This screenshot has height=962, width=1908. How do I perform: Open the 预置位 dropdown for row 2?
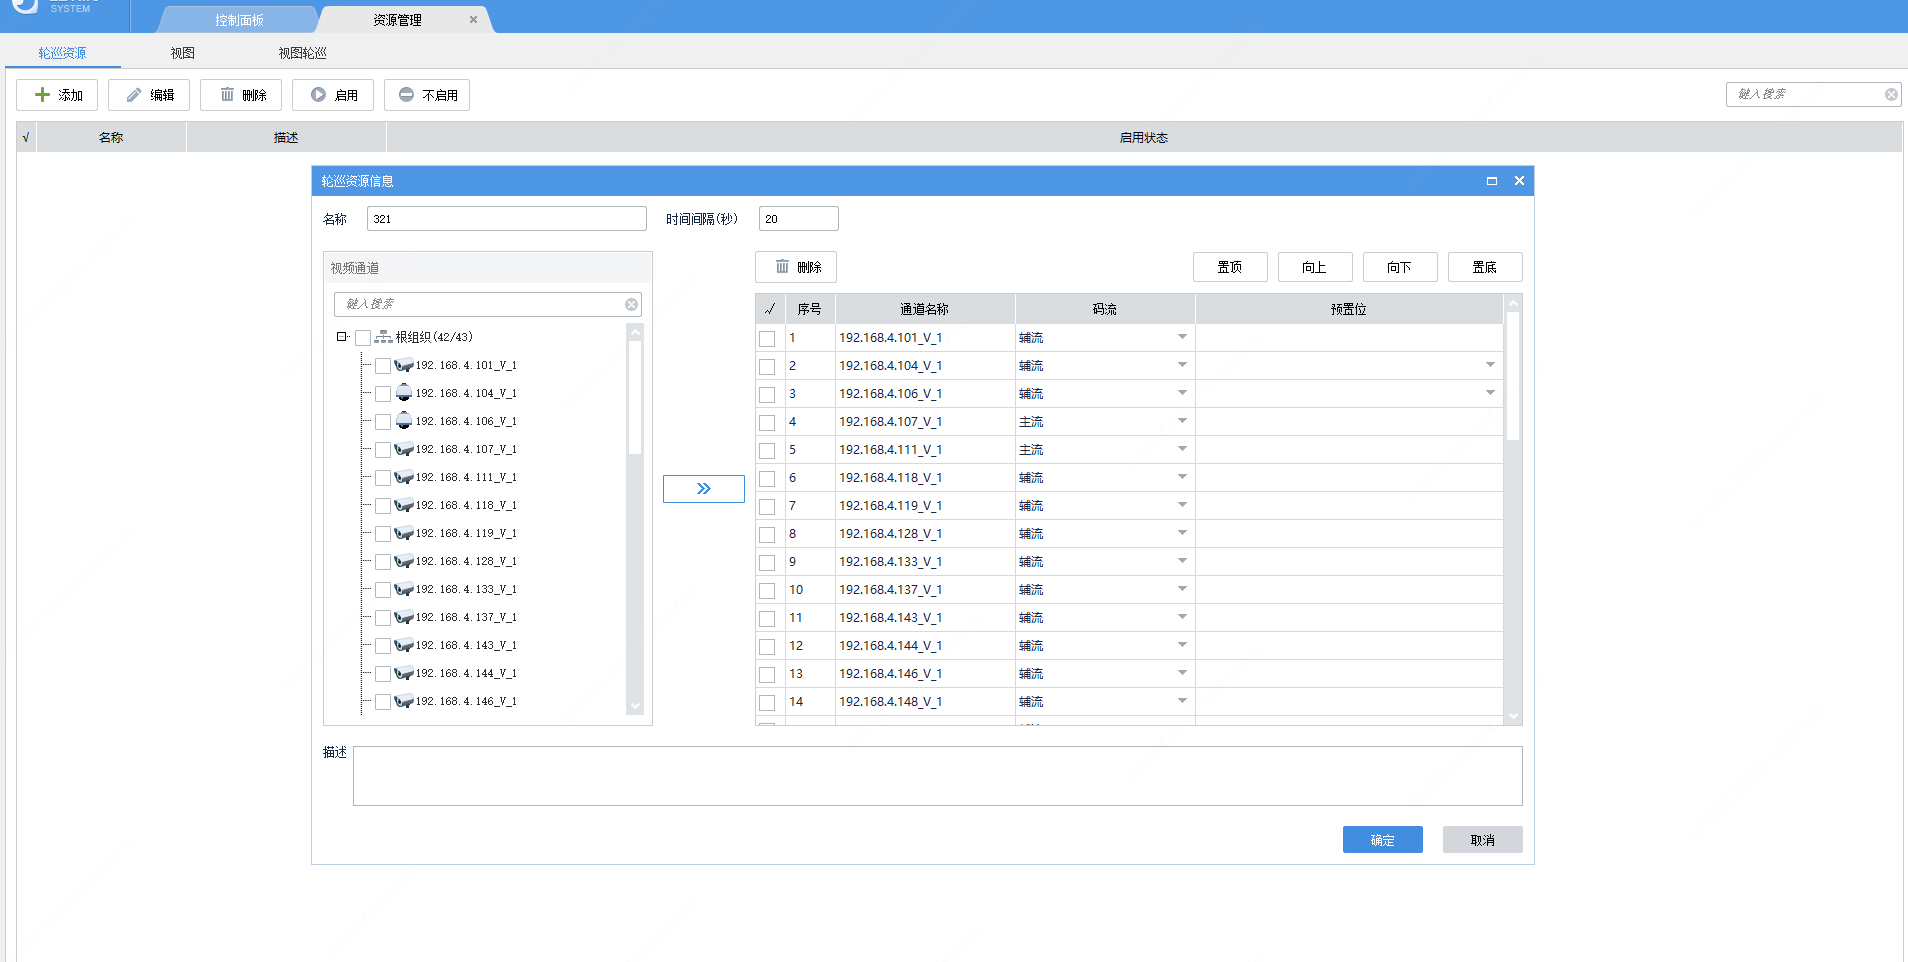pos(1490,365)
